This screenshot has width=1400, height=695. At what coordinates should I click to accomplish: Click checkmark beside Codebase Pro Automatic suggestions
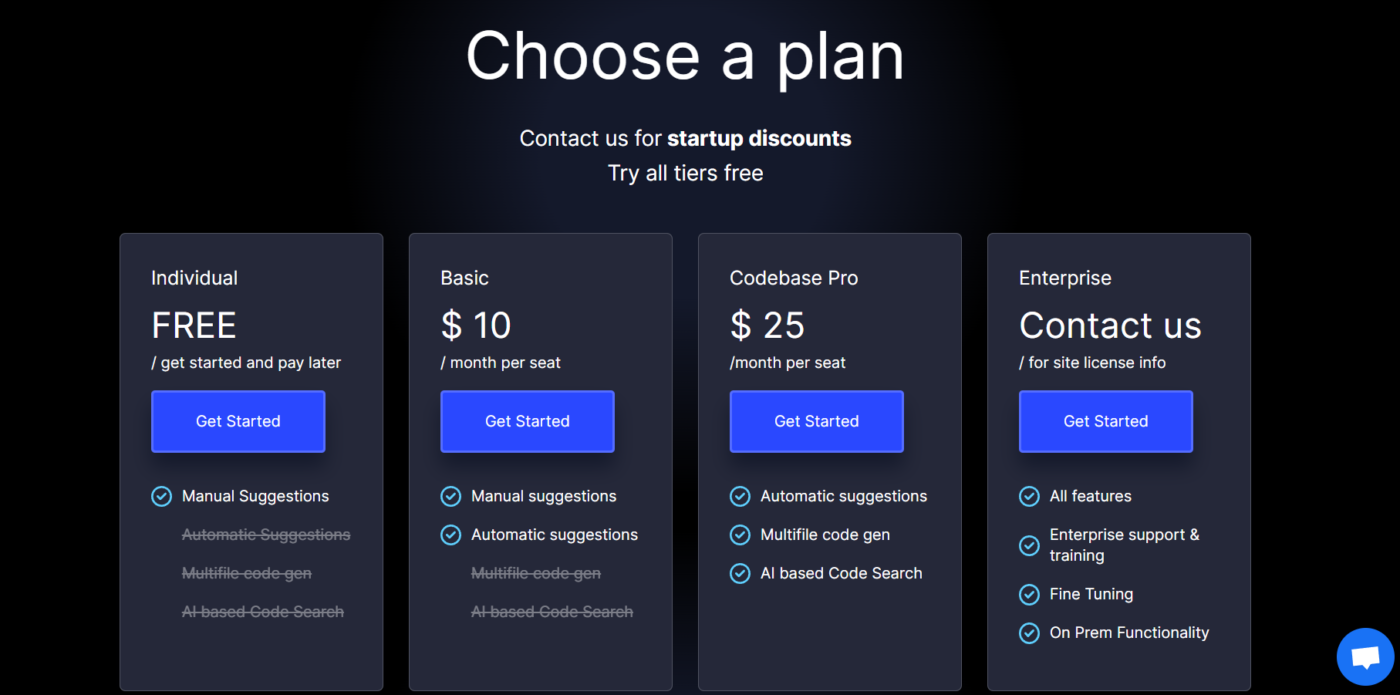click(x=740, y=496)
